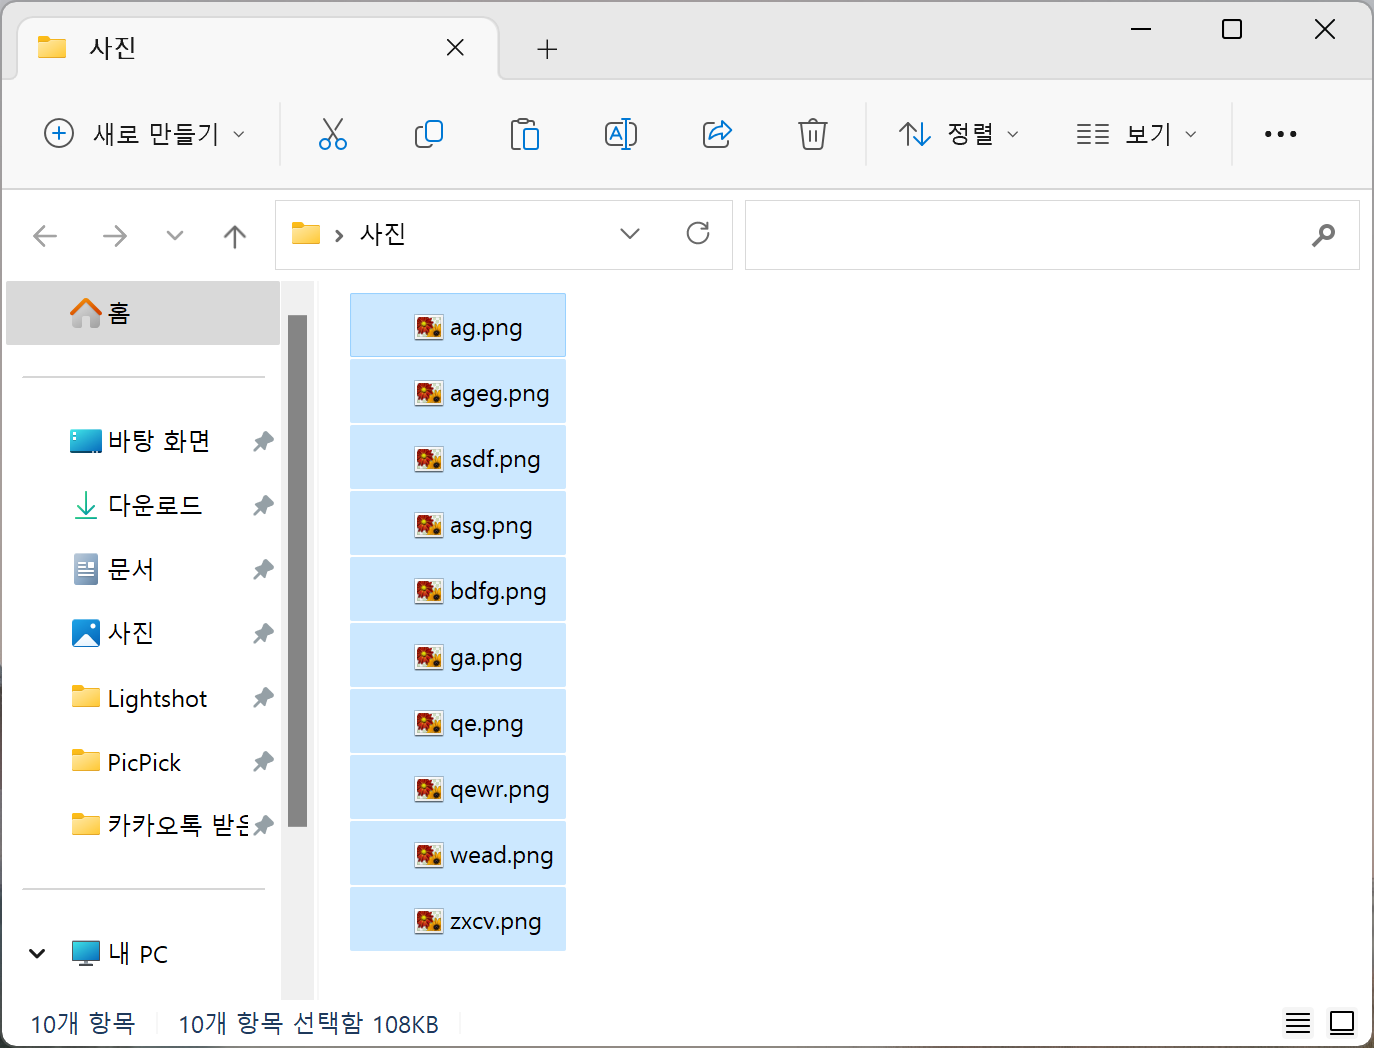
Task: Click the Delete trash can icon
Action: coord(813,134)
